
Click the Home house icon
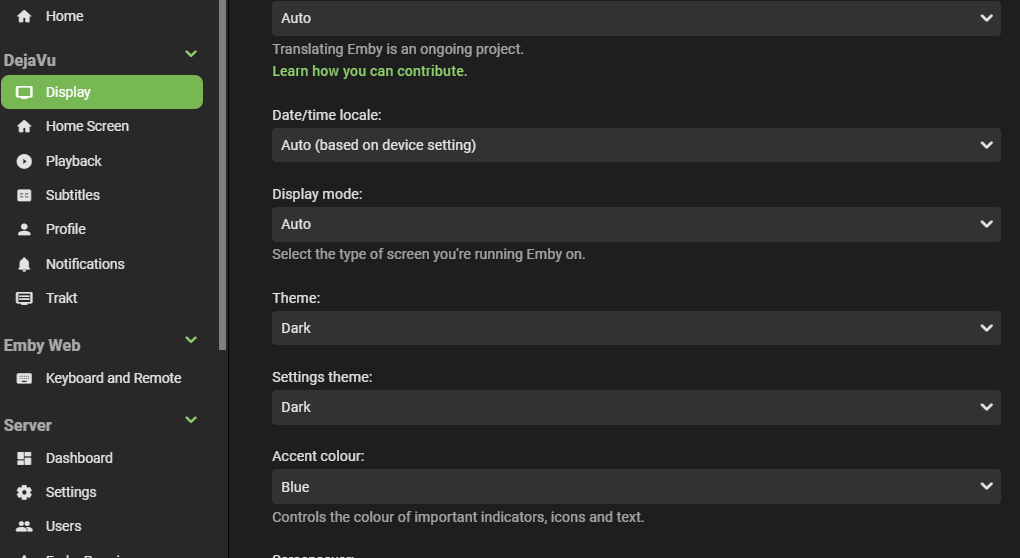pos(25,16)
